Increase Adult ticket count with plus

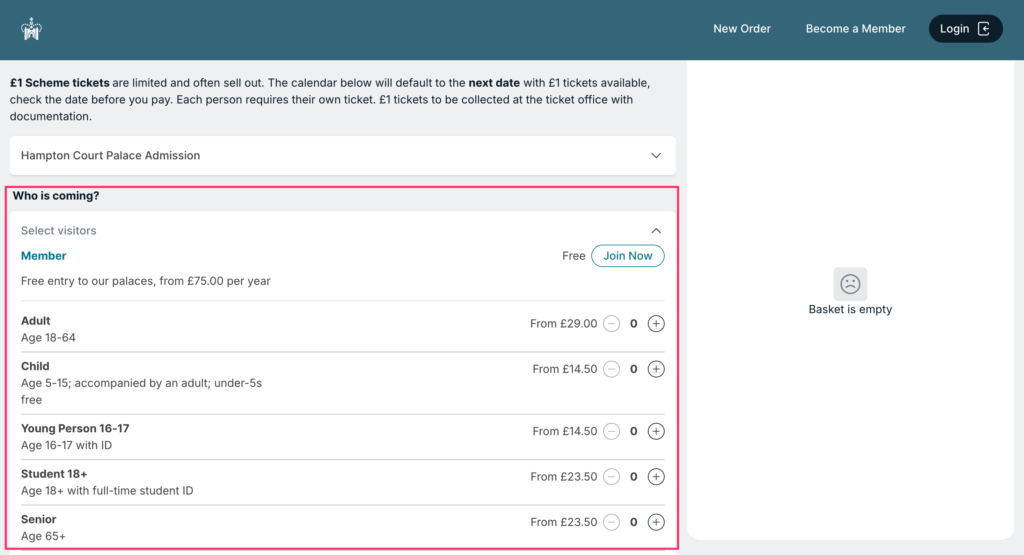point(656,323)
